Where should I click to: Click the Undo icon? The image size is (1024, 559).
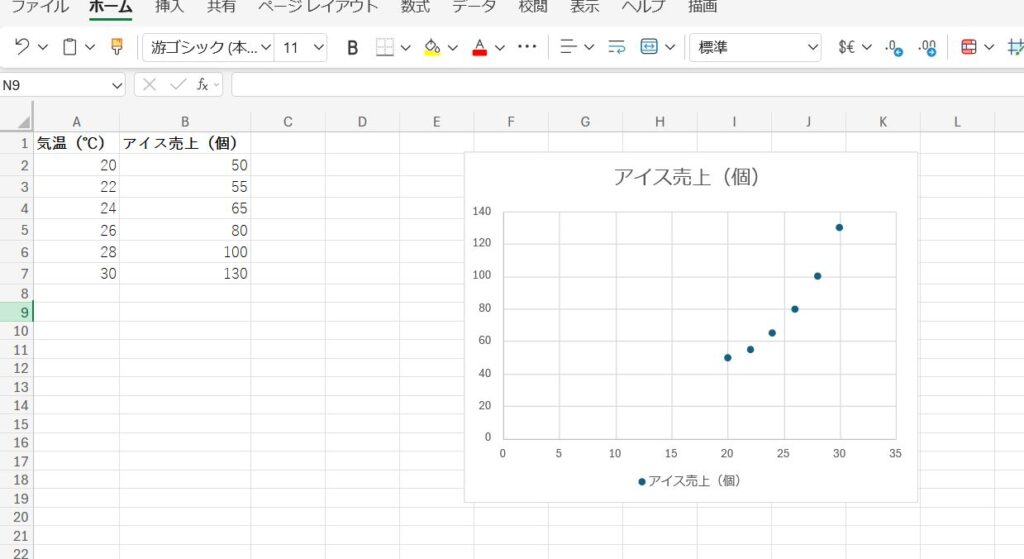point(22,47)
